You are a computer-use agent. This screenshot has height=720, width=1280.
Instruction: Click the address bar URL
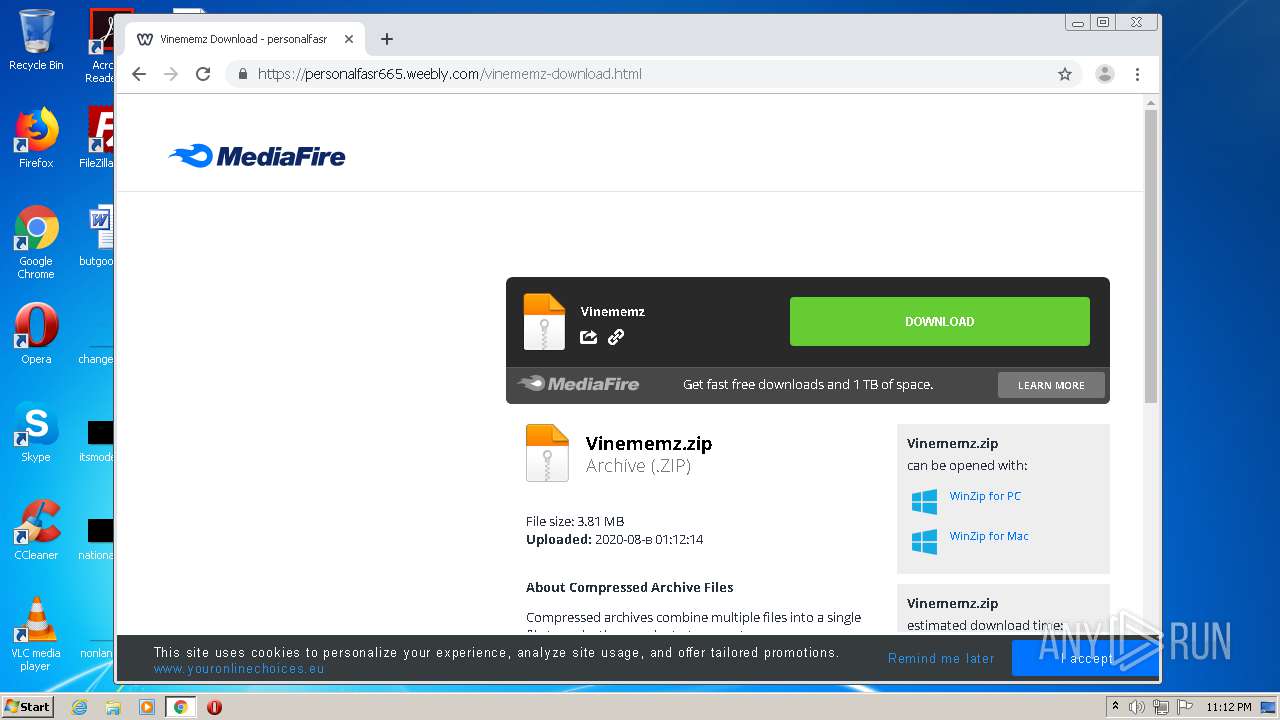tap(450, 74)
